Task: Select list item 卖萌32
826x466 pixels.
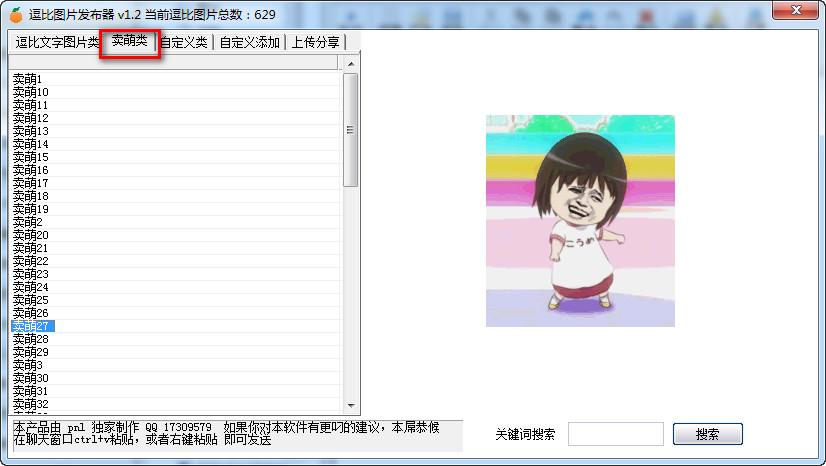Action: click(31, 404)
